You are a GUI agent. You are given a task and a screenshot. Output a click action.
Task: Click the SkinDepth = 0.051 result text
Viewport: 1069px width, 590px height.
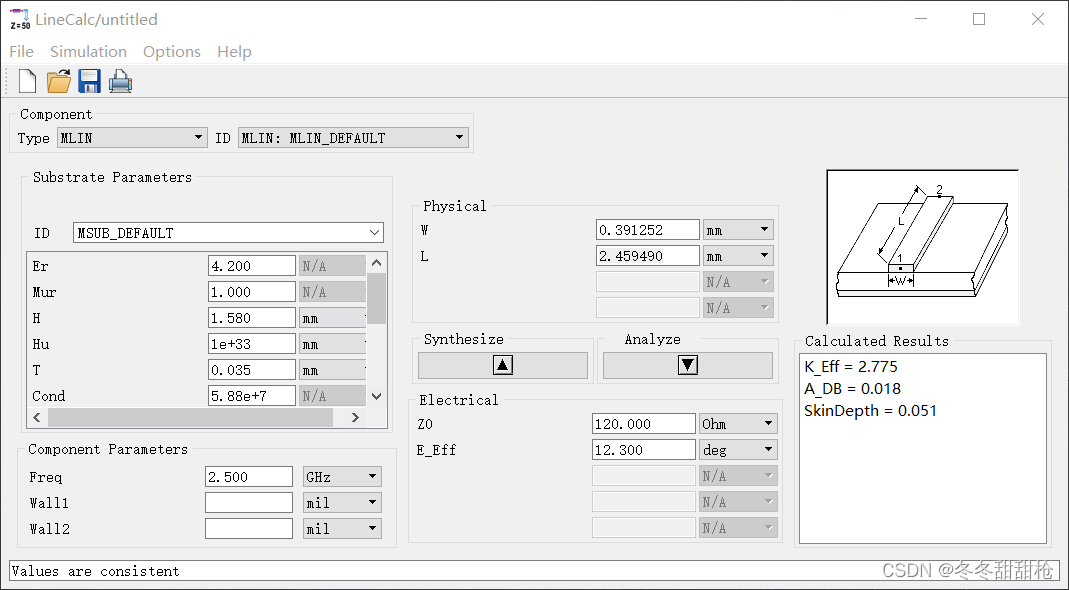coord(870,411)
